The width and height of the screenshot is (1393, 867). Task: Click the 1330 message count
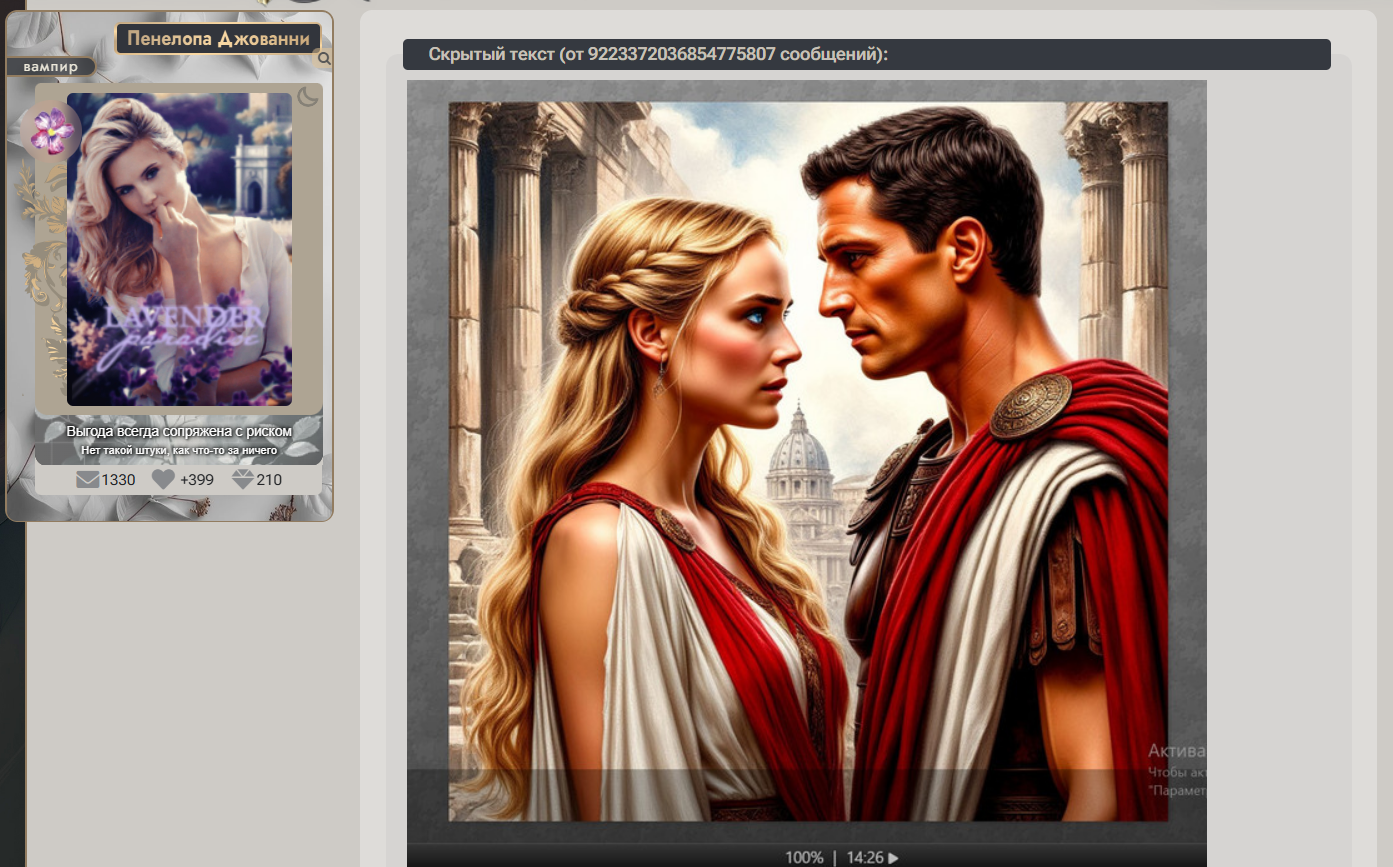pos(118,480)
